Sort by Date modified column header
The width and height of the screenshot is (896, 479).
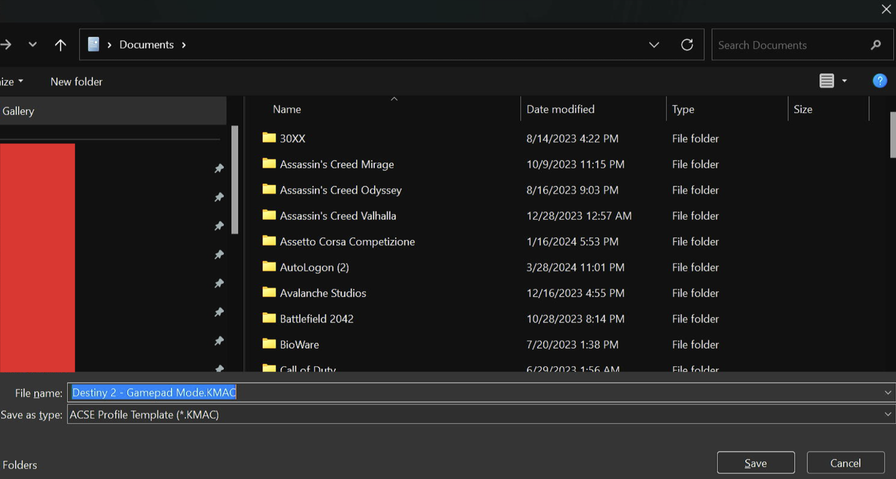pyautogui.click(x=561, y=110)
